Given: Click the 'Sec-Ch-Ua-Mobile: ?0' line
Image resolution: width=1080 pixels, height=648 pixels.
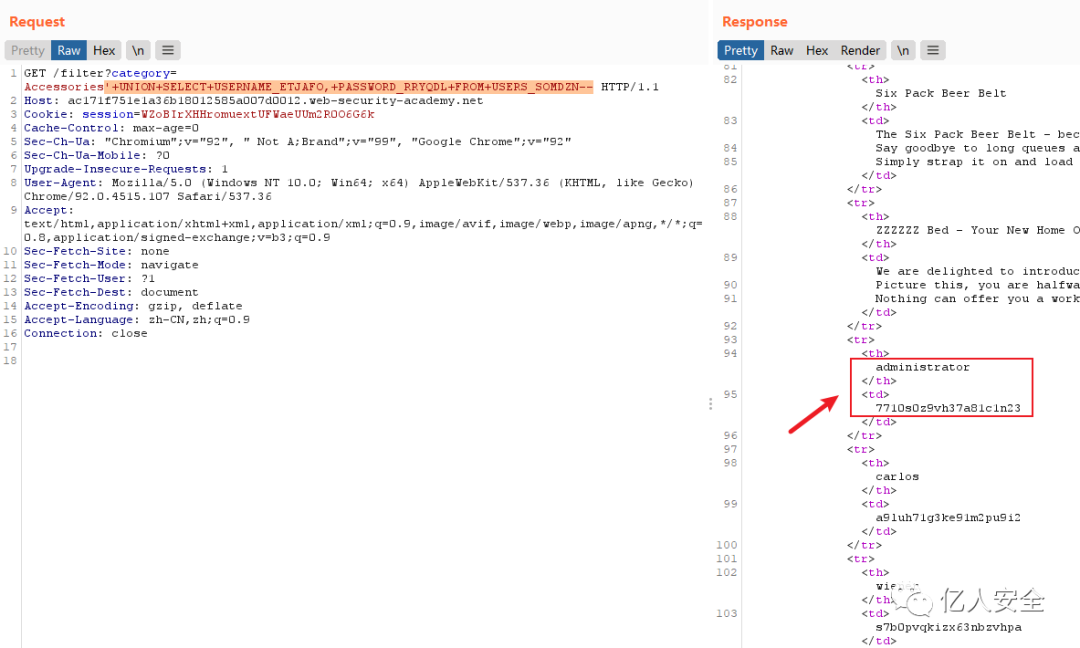Looking at the screenshot, I should 96,156.
